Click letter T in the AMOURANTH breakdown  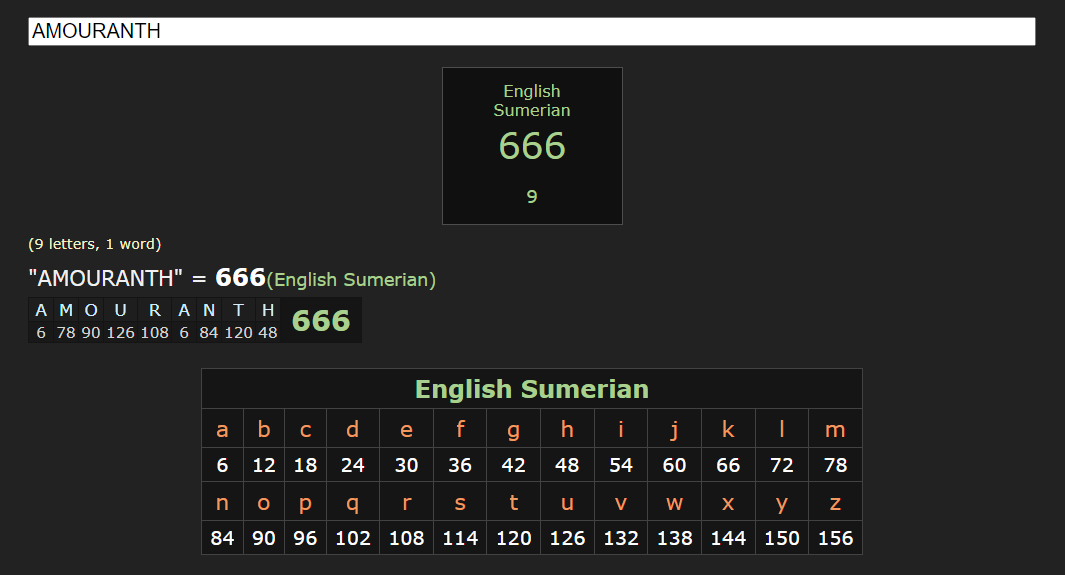coord(238,310)
